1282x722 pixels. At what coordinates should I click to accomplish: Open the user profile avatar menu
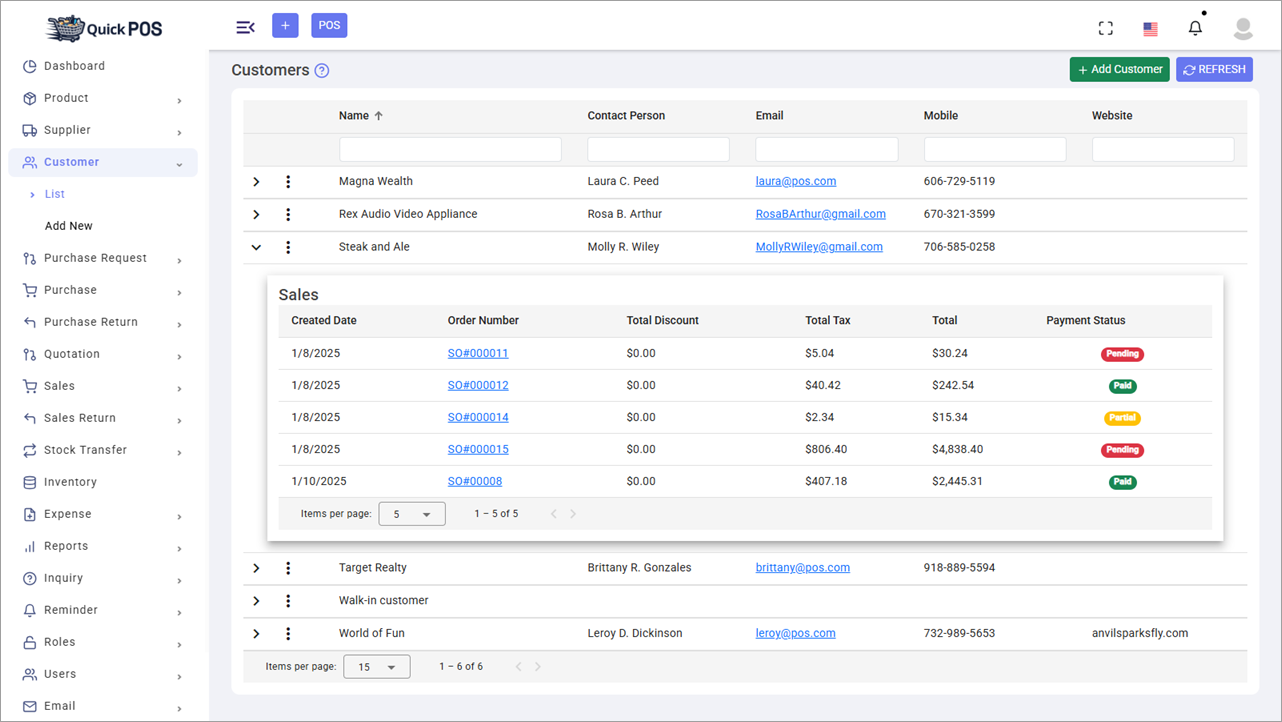pyautogui.click(x=1243, y=28)
